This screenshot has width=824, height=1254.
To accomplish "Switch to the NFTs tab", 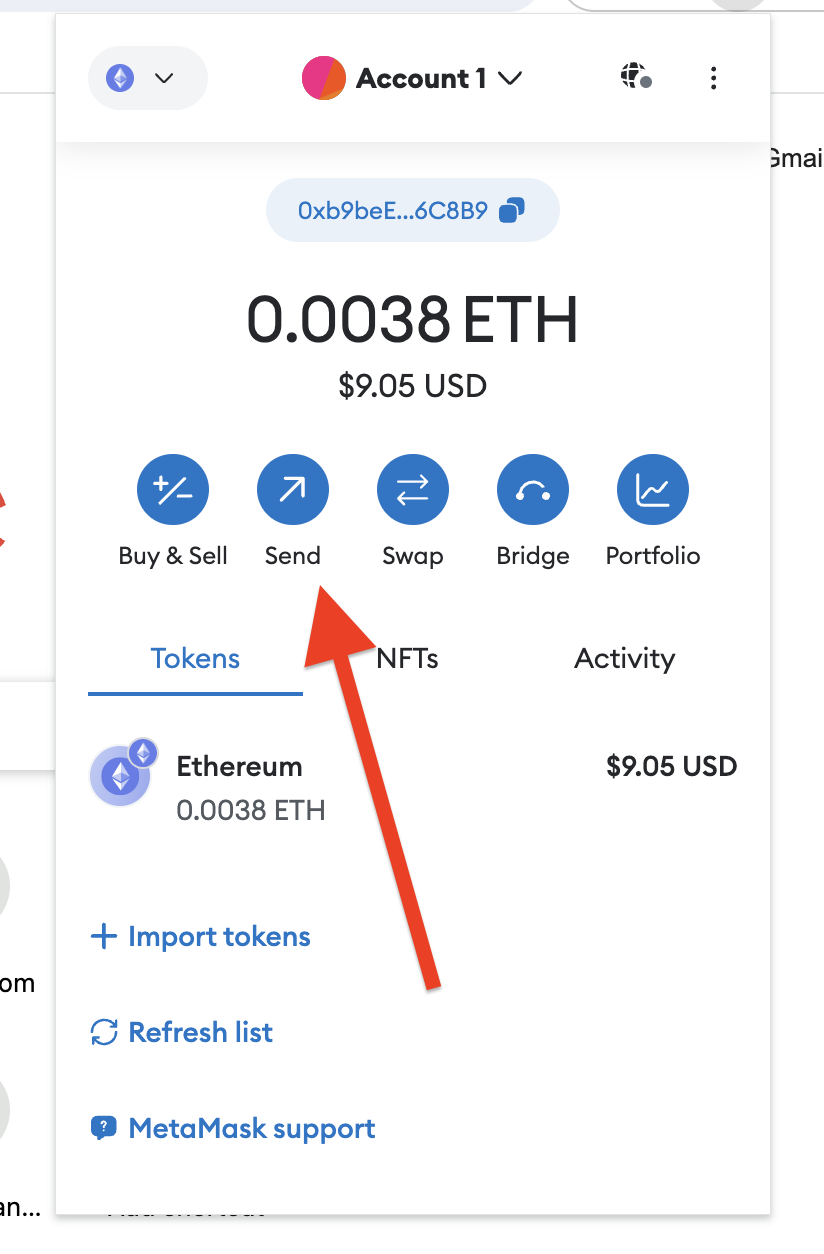I will click(x=407, y=659).
